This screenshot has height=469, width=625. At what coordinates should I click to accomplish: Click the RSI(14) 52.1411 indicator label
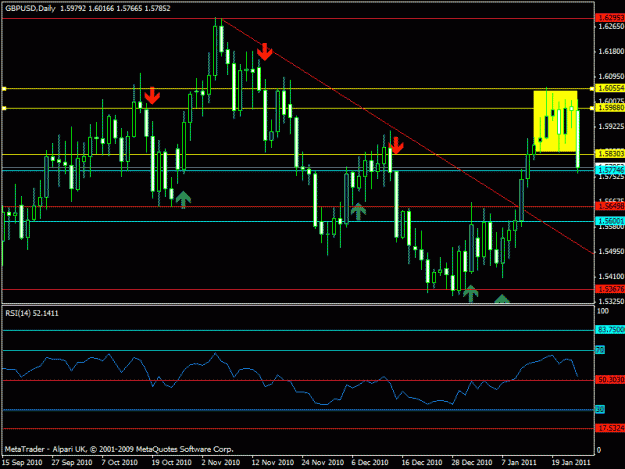[x=32, y=313]
